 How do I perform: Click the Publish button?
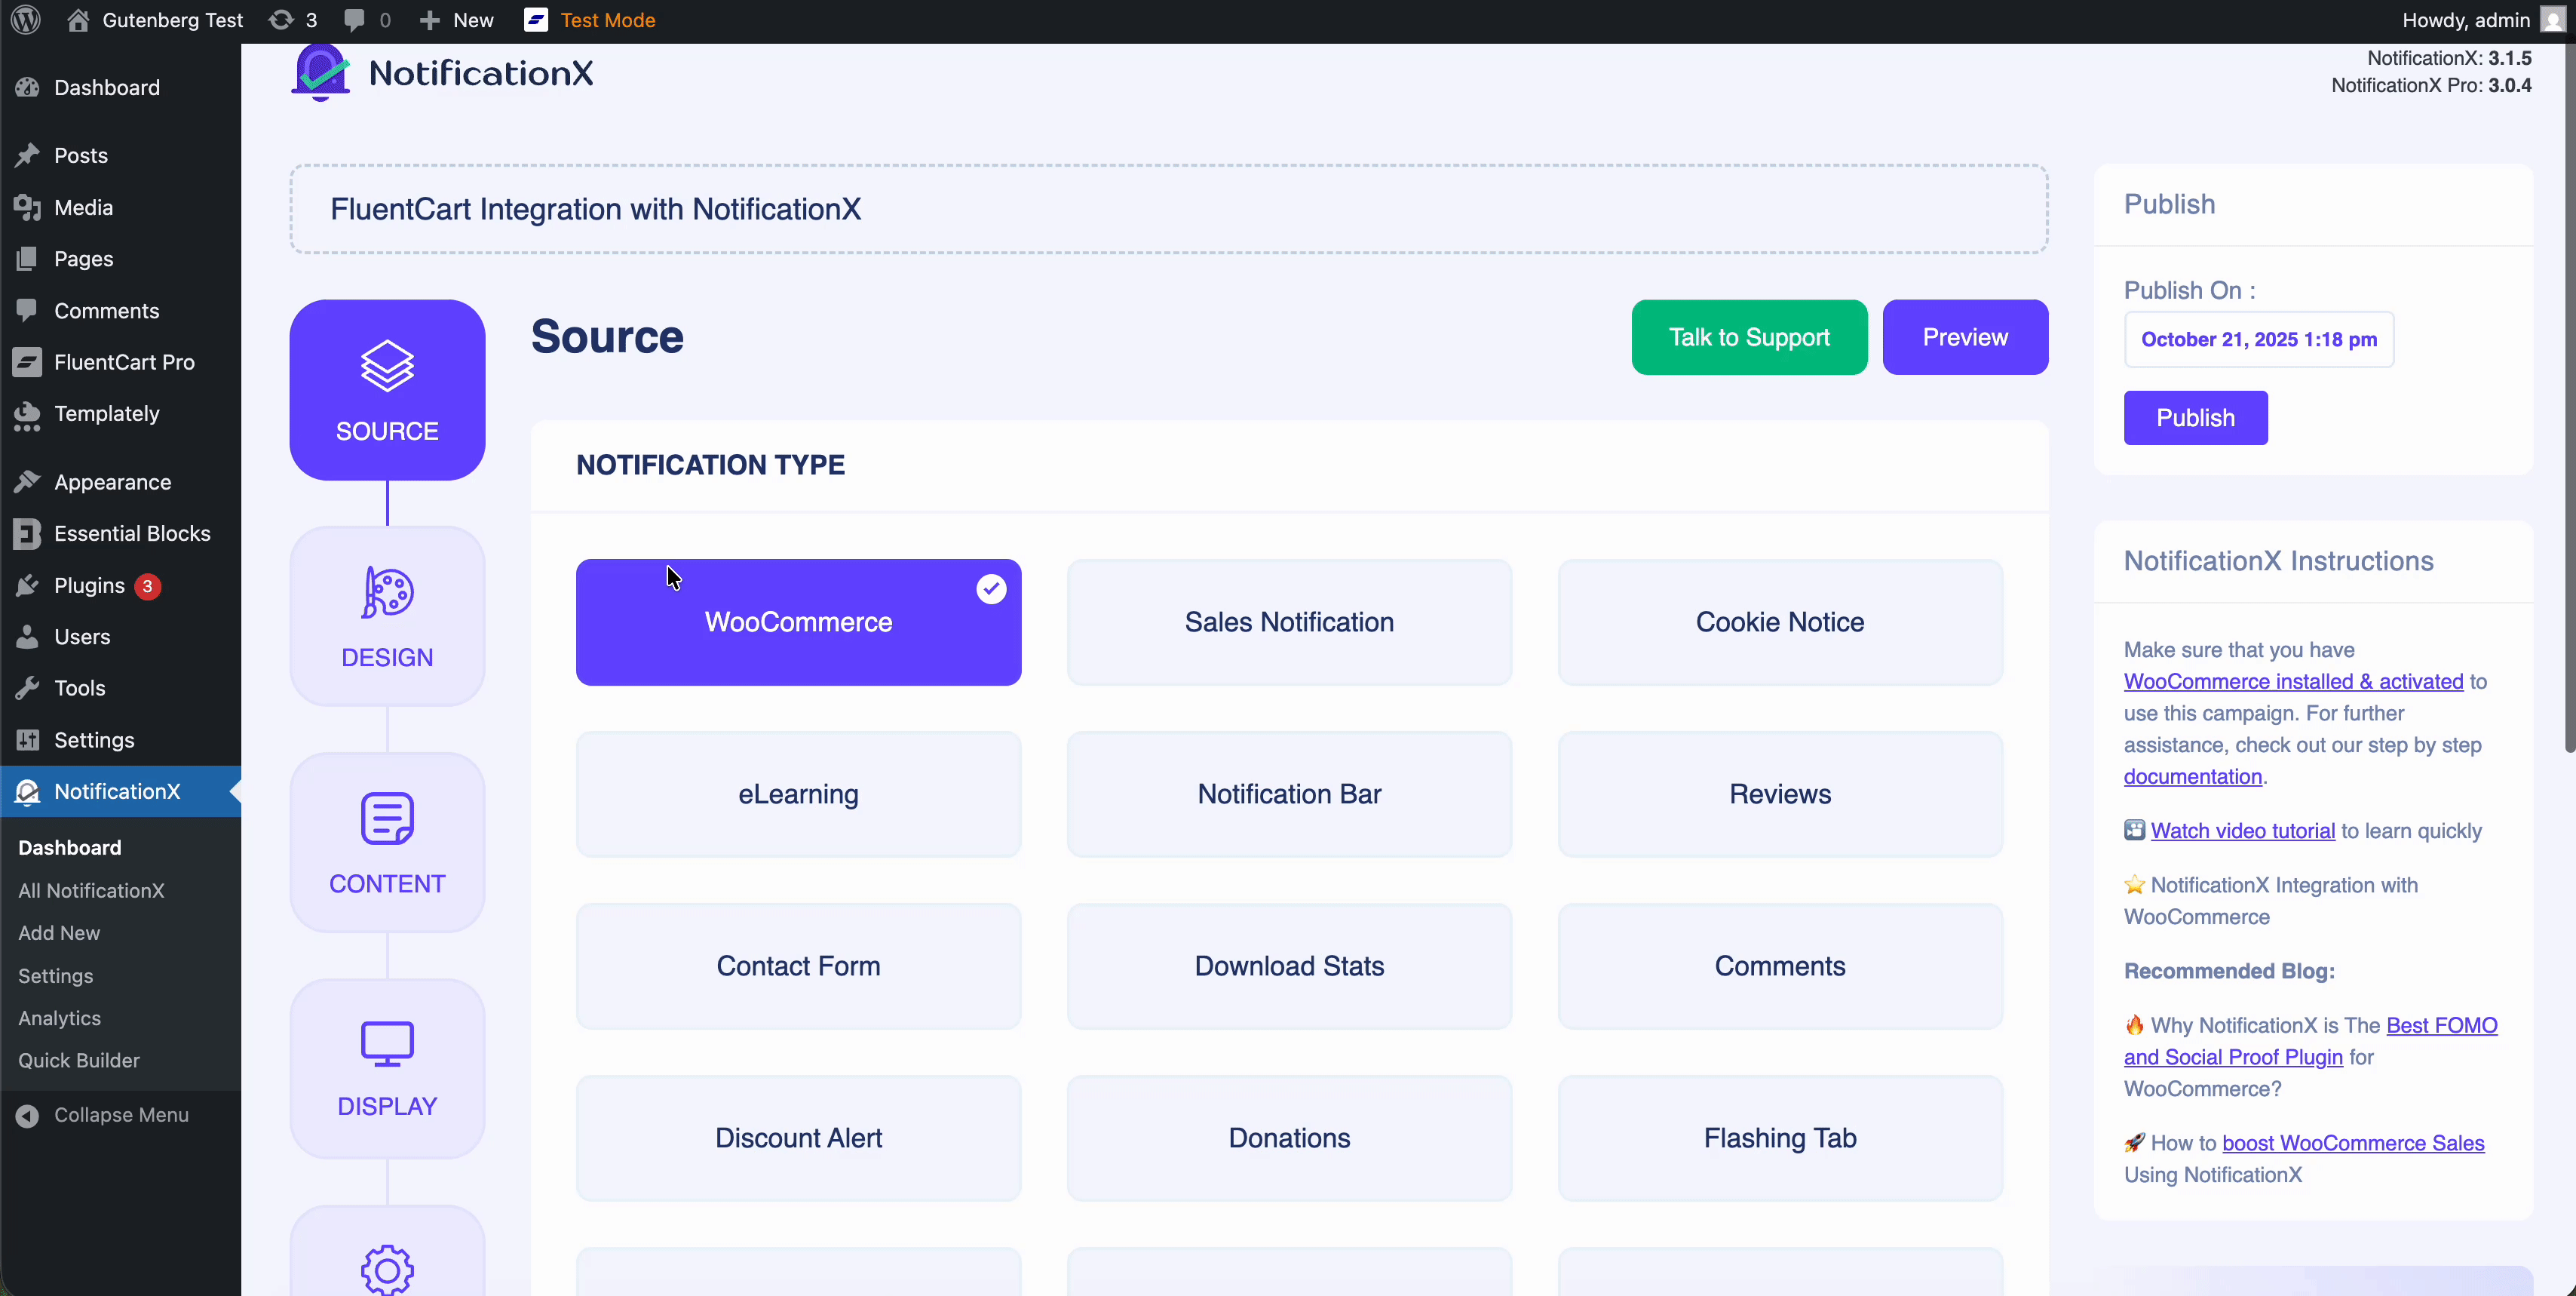click(x=2195, y=417)
